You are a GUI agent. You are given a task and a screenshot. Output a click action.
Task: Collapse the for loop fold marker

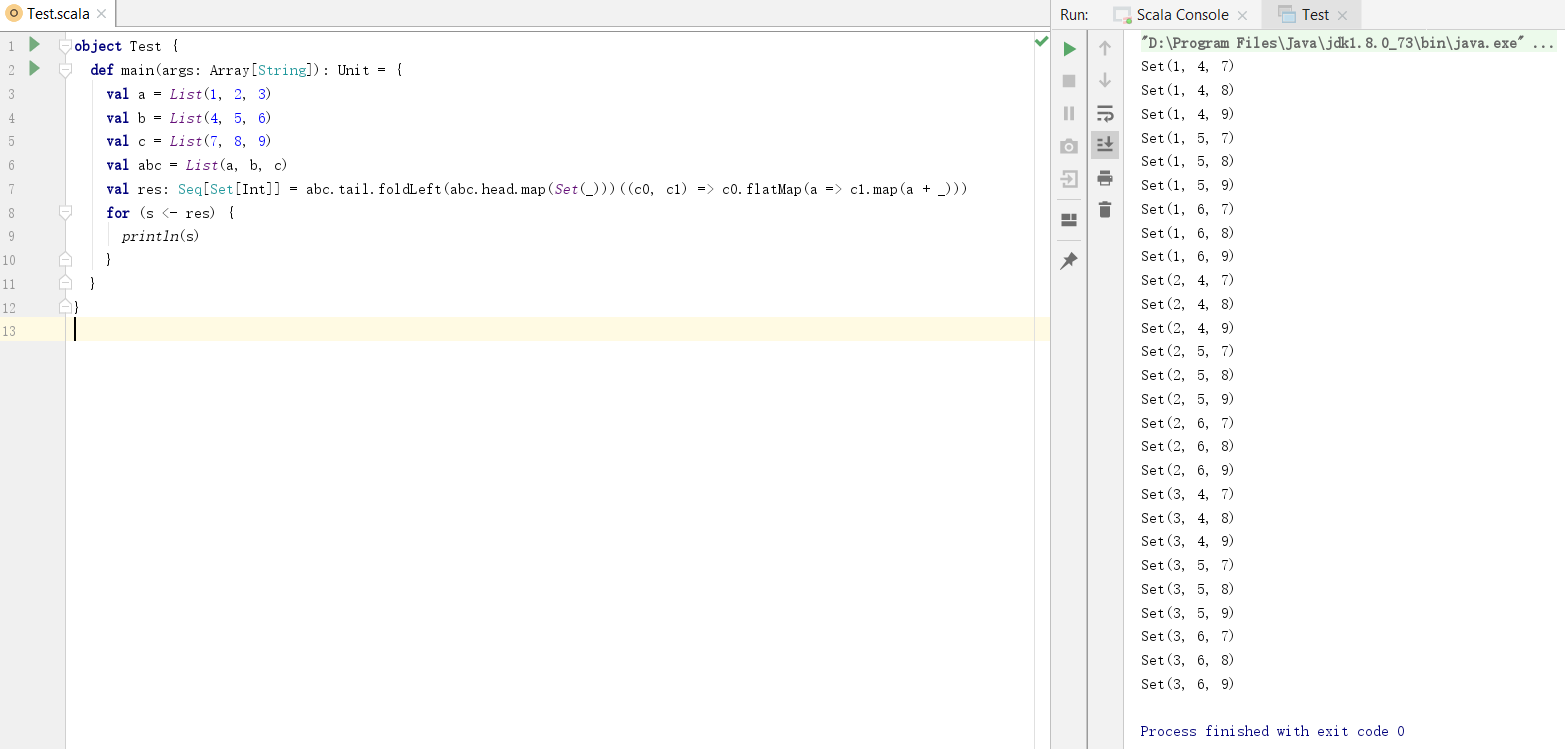(65, 212)
